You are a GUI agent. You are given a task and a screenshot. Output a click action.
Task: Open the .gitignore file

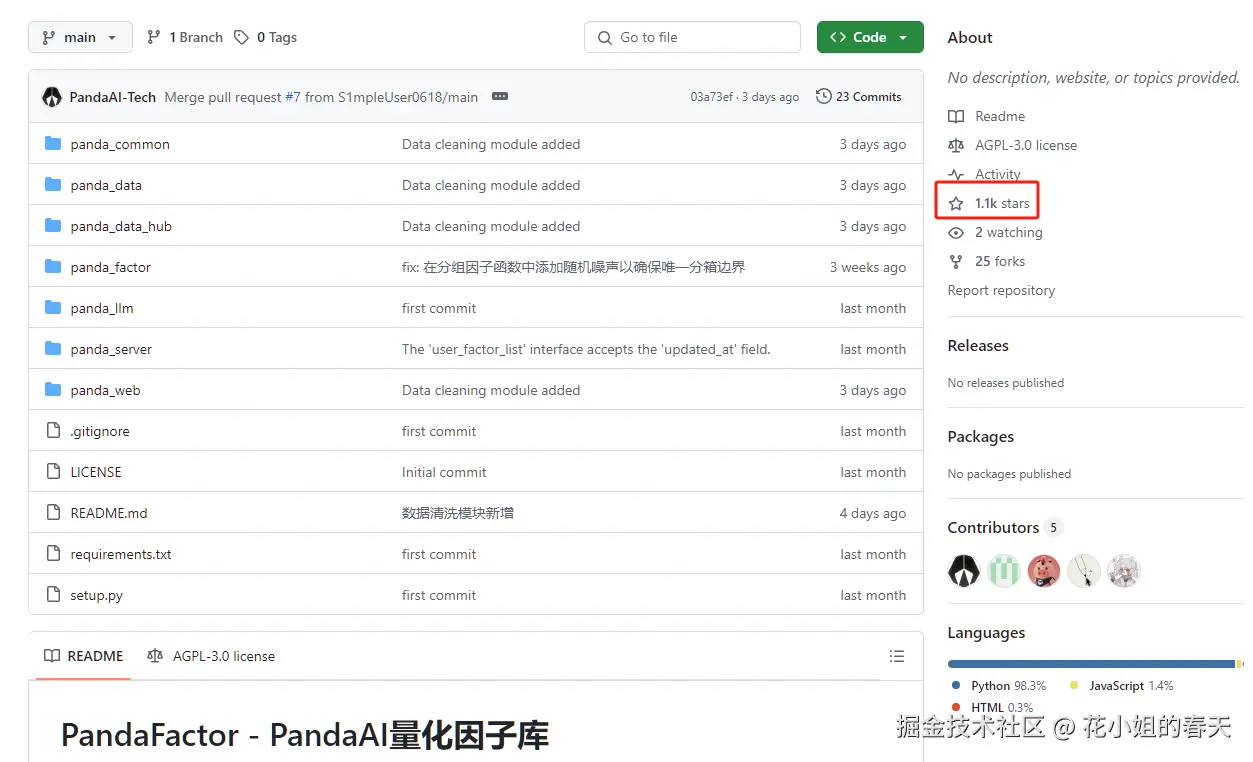pyautogui.click(x=100, y=431)
